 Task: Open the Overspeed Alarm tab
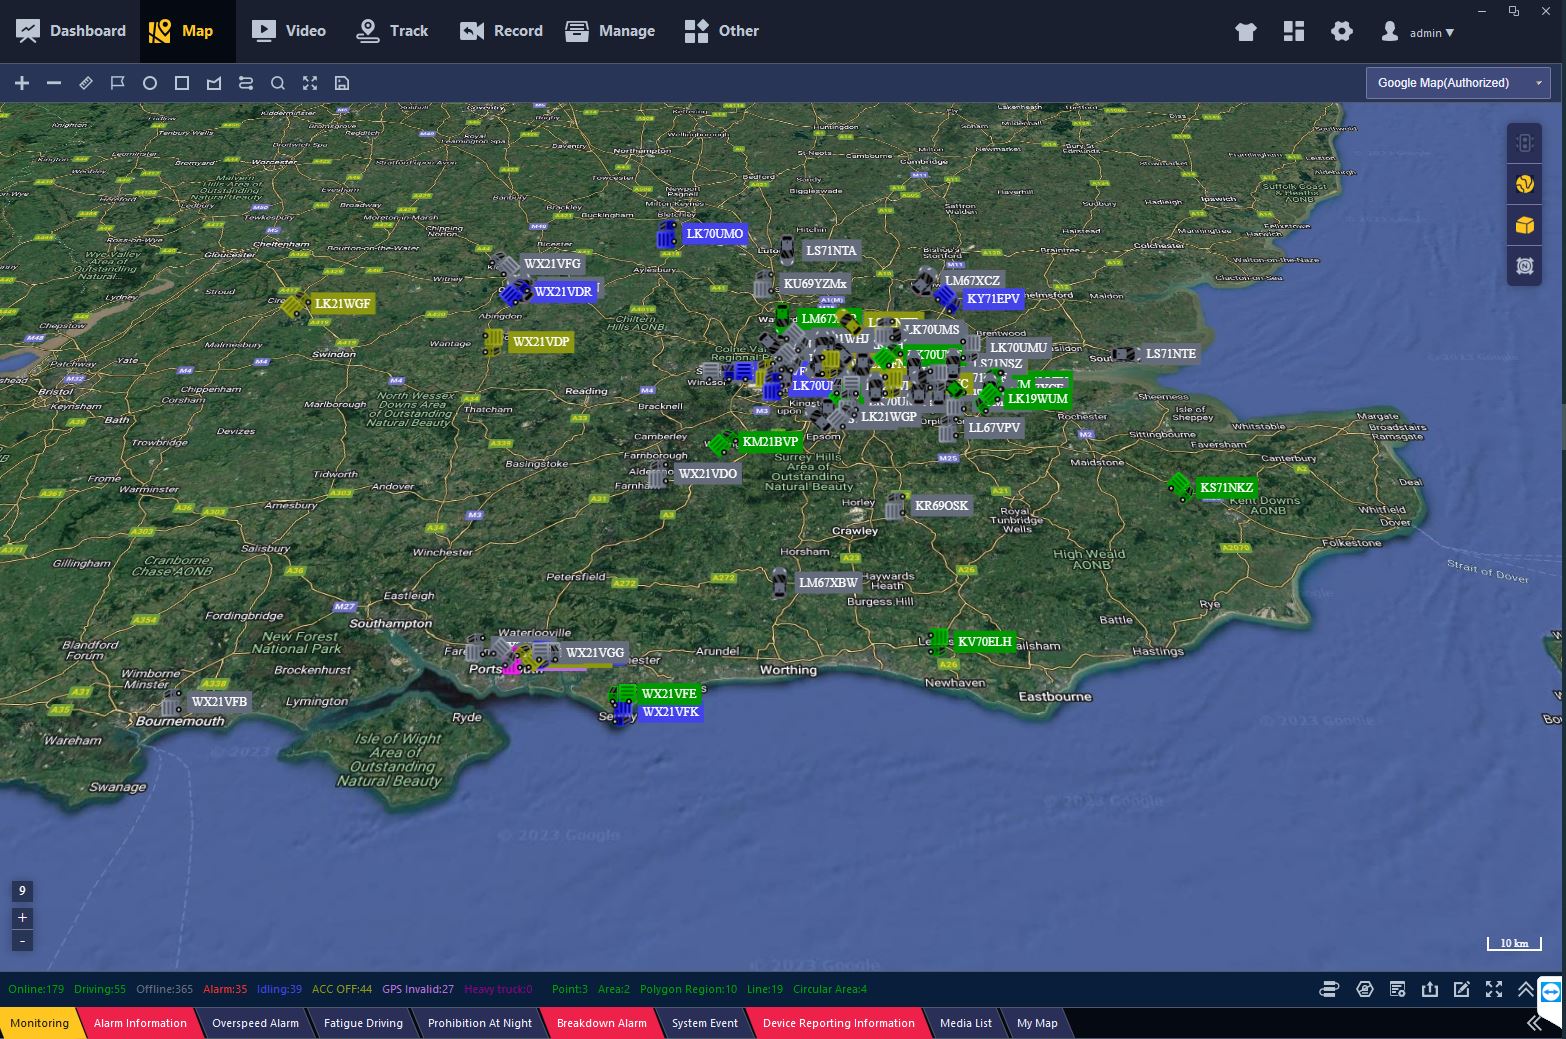[255, 1023]
